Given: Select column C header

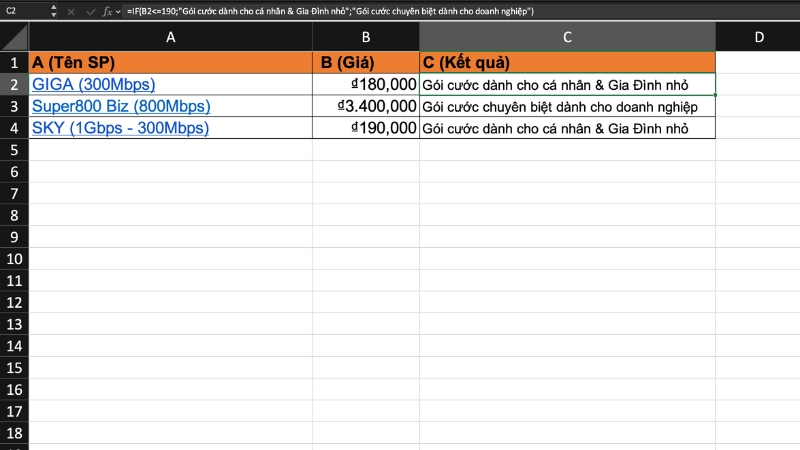Looking at the screenshot, I should [567, 37].
